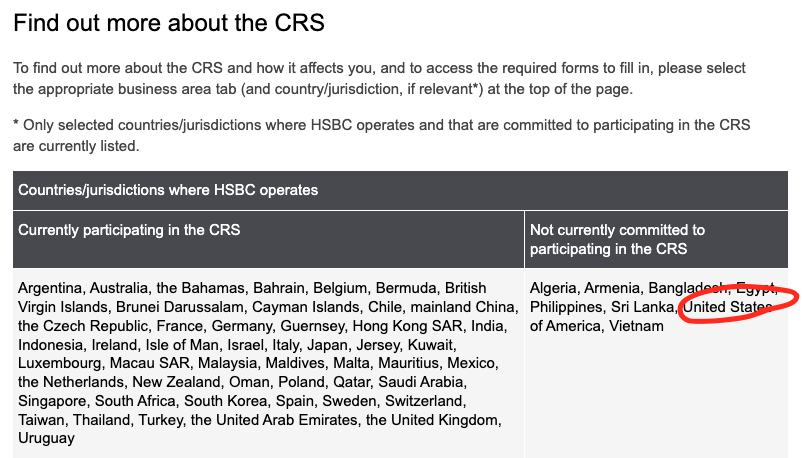Image resolution: width=803 pixels, height=458 pixels.
Task: Click the "Not currently committed to participating" column header
Action: tap(617, 239)
